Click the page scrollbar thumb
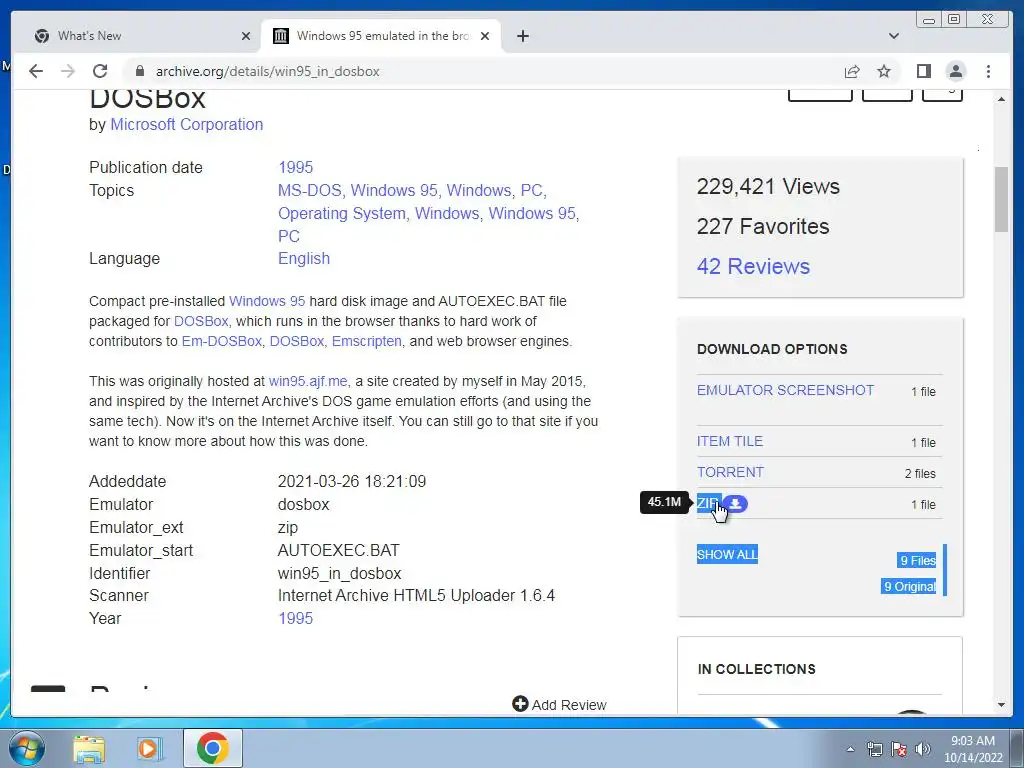 1001,199
